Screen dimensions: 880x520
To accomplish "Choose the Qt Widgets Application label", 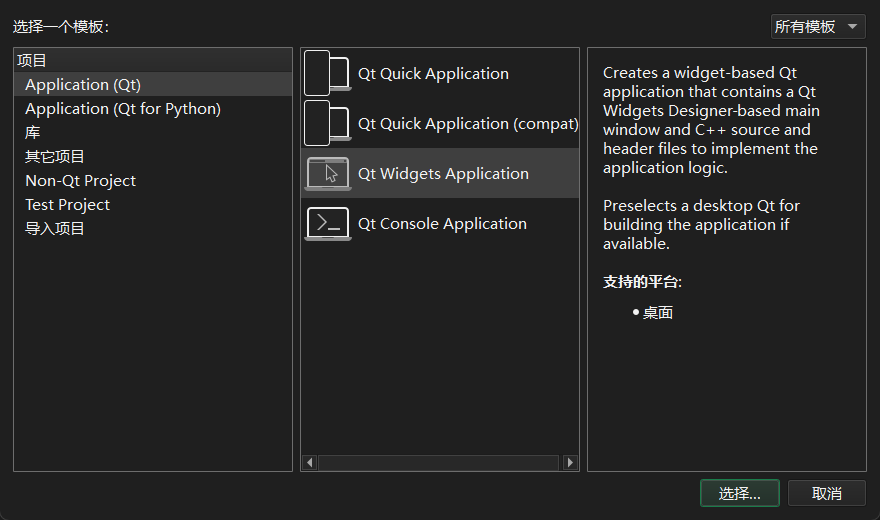I will [x=443, y=174].
